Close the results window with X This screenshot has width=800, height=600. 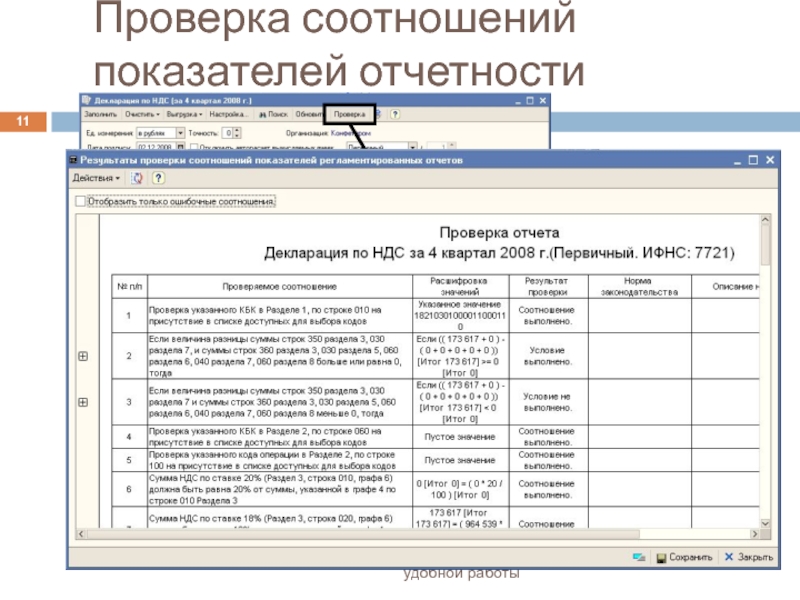(x=770, y=160)
